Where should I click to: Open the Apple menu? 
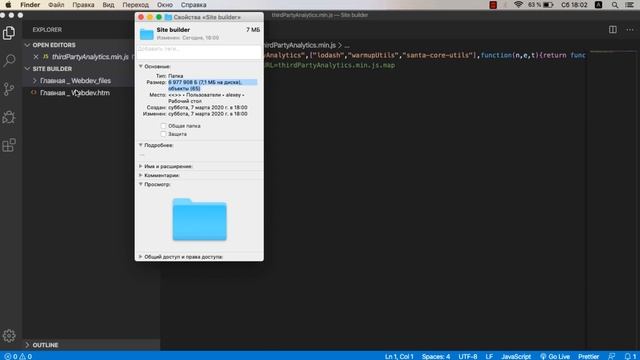pos(8,5)
